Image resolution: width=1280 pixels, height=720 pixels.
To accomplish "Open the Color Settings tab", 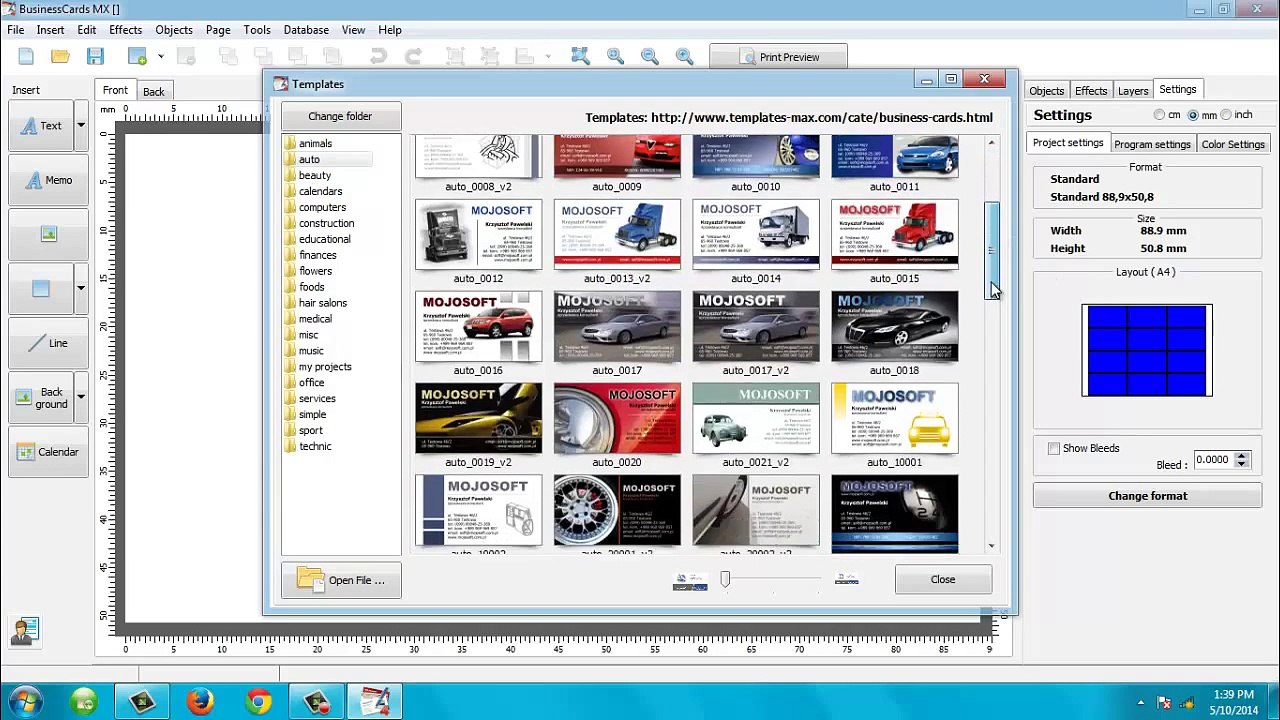I will click(1233, 144).
